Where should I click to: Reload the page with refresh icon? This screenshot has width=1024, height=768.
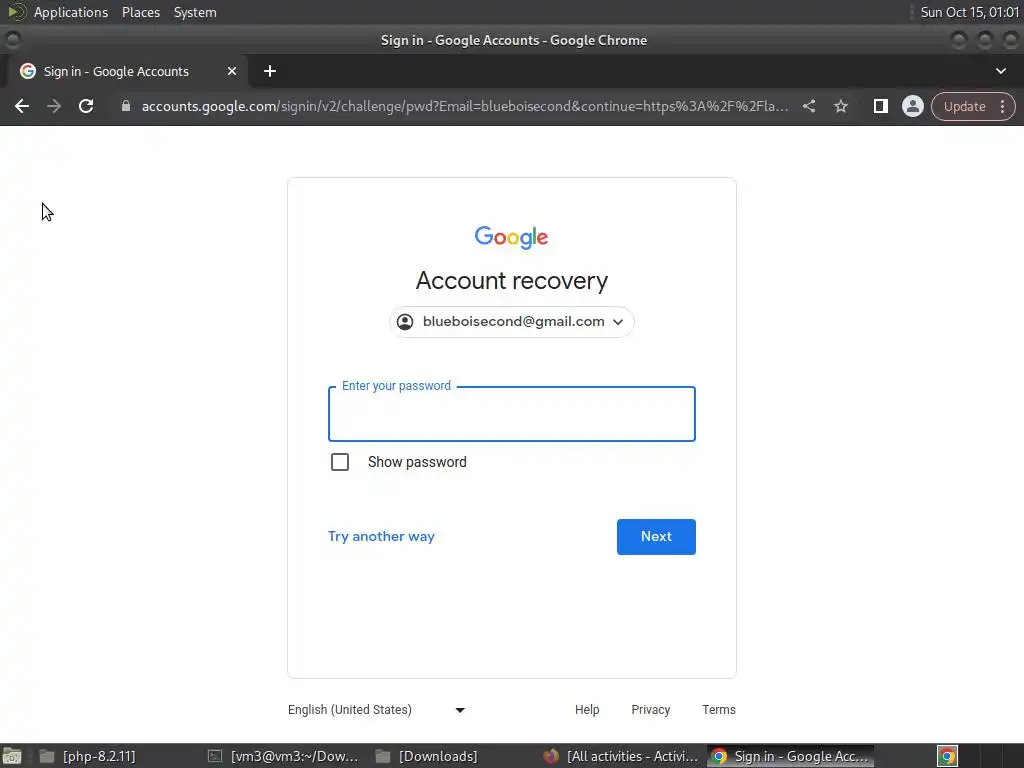coord(86,106)
